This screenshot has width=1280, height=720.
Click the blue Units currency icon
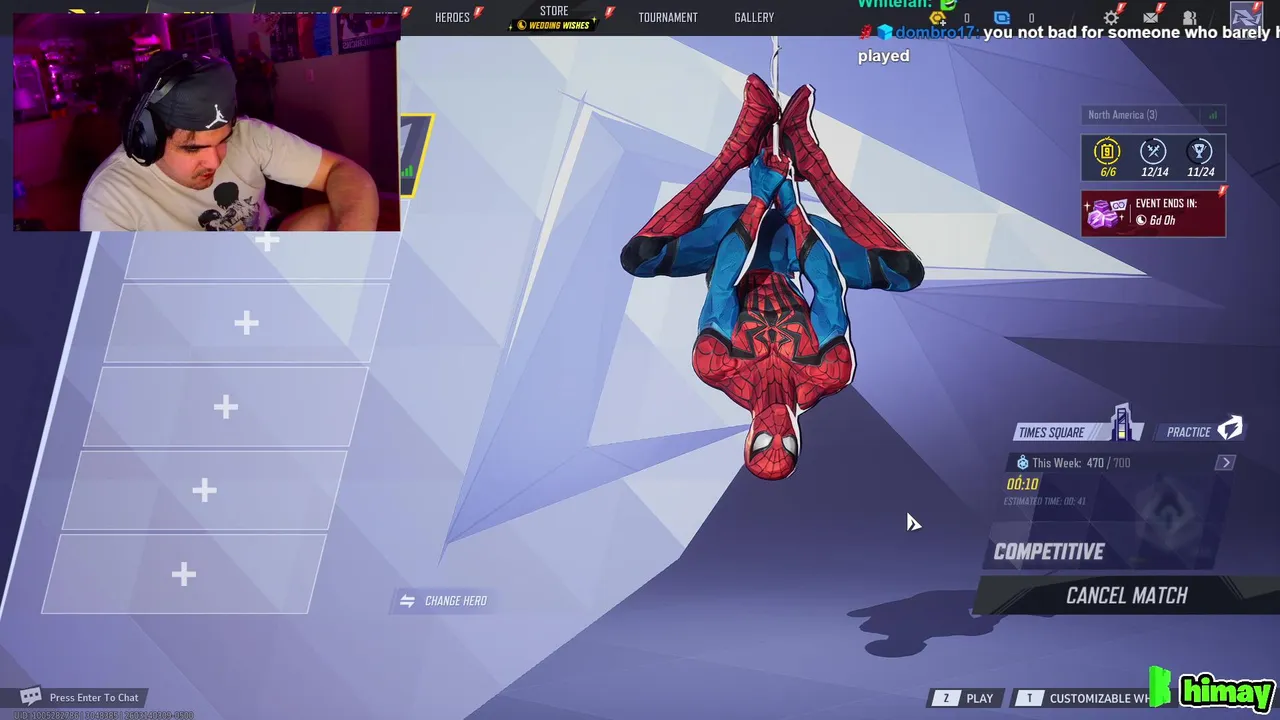pos(1002,18)
